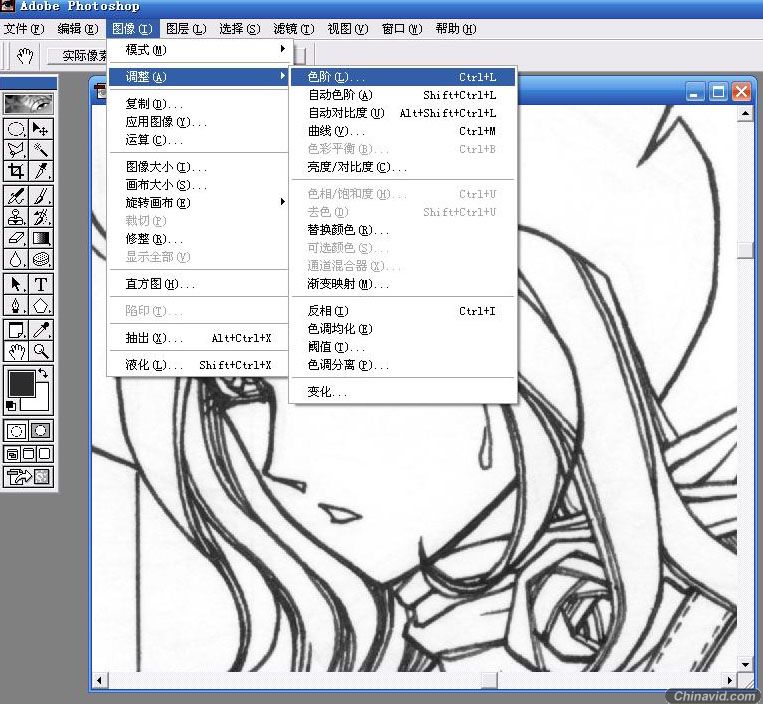This screenshot has height=704, width=763.
Task: Switch to Standard editing mode
Action: [16, 431]
